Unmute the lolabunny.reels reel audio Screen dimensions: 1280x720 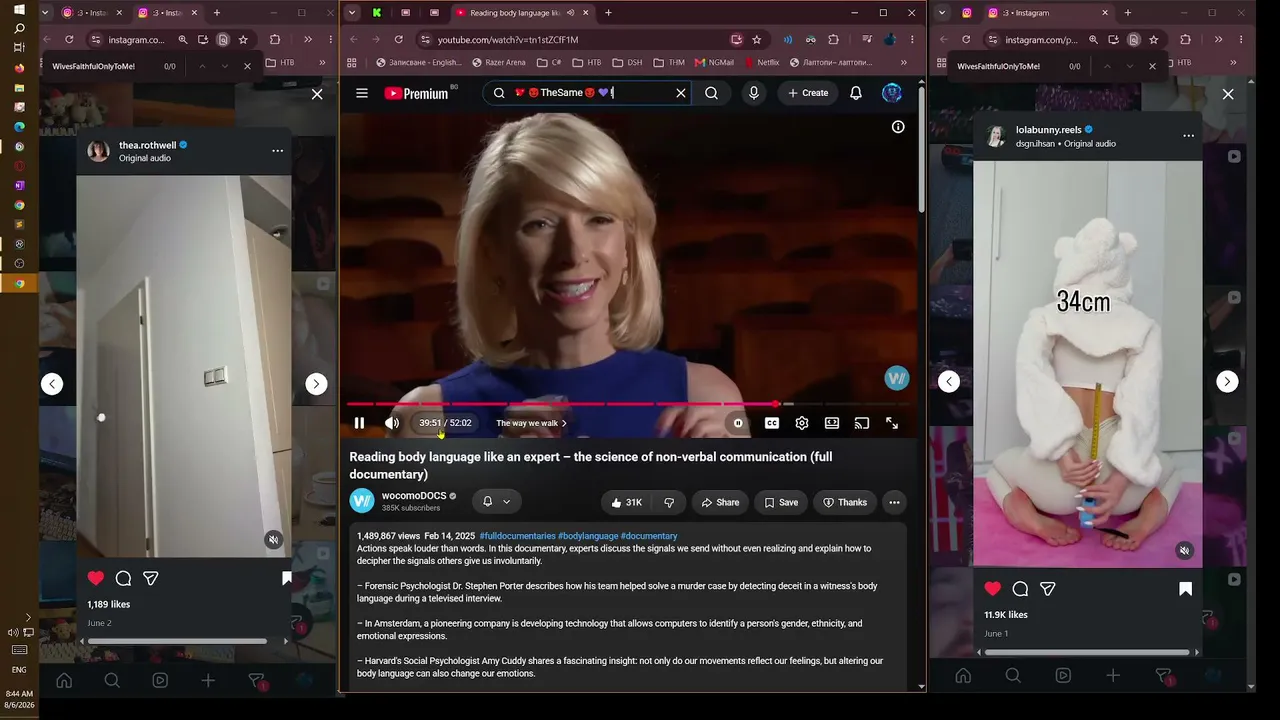1184,551
